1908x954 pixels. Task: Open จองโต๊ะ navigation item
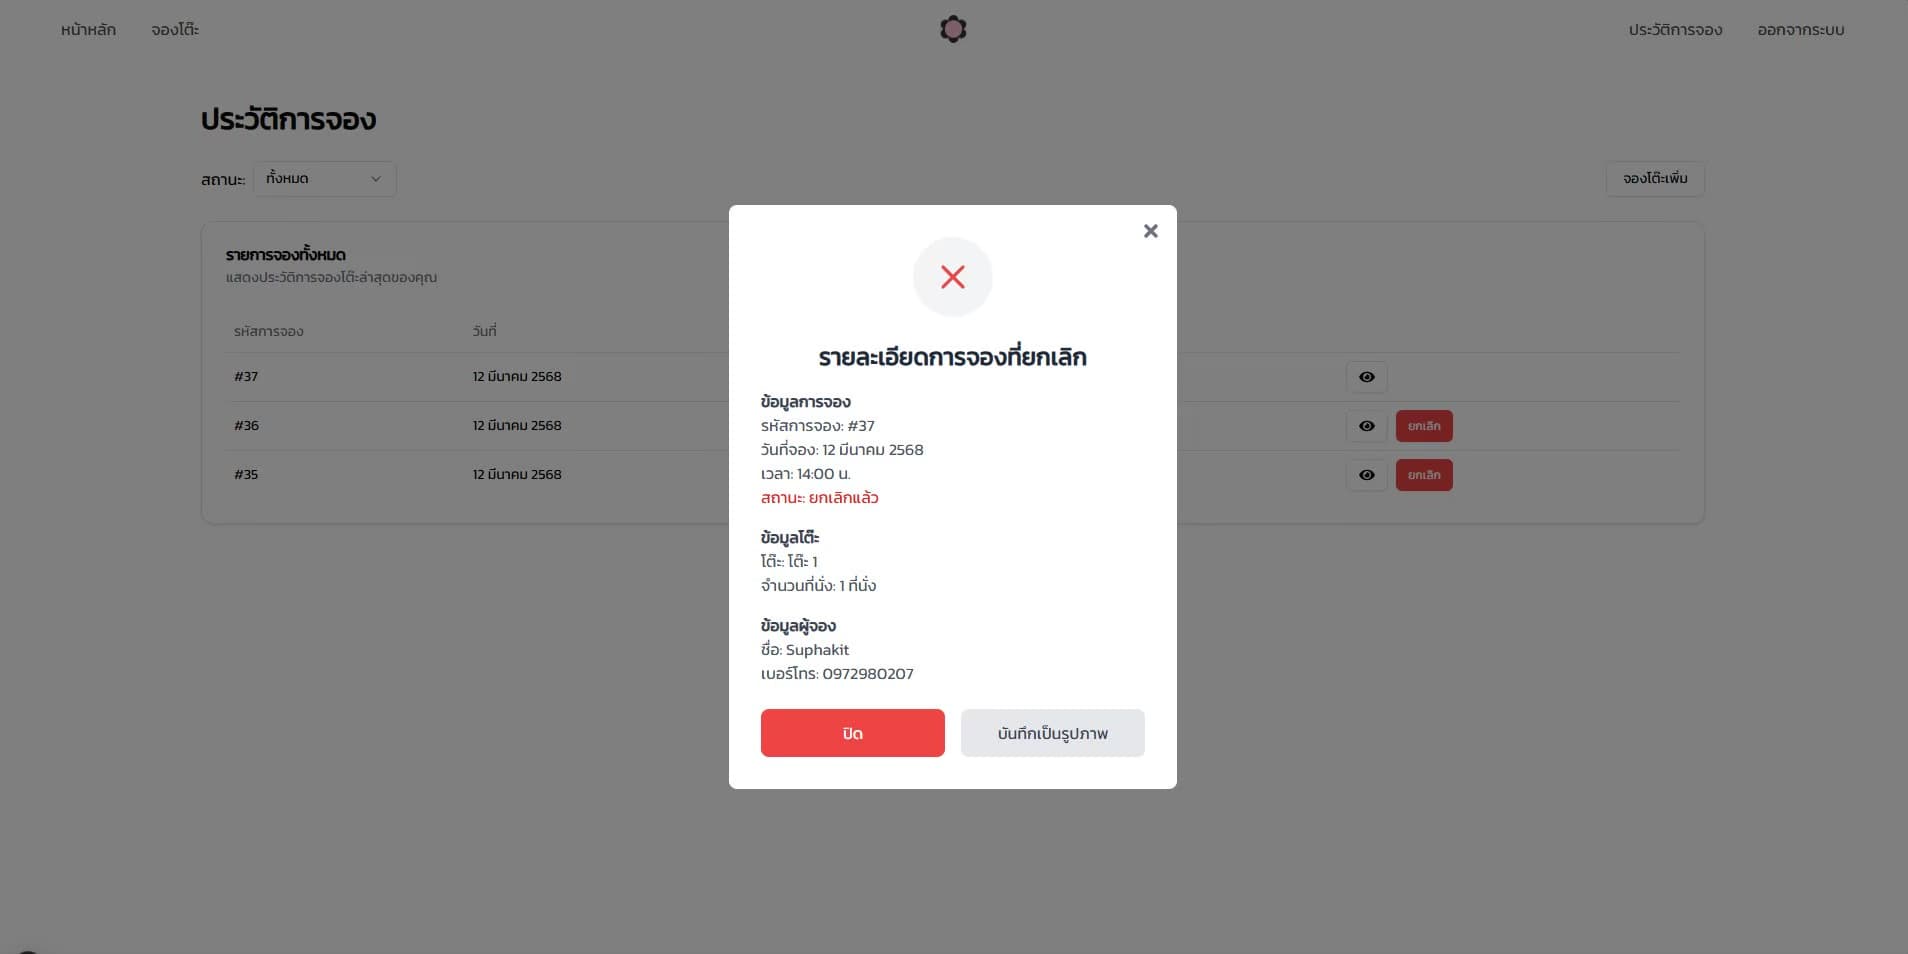pyautogui.click(x=175, y=30)
